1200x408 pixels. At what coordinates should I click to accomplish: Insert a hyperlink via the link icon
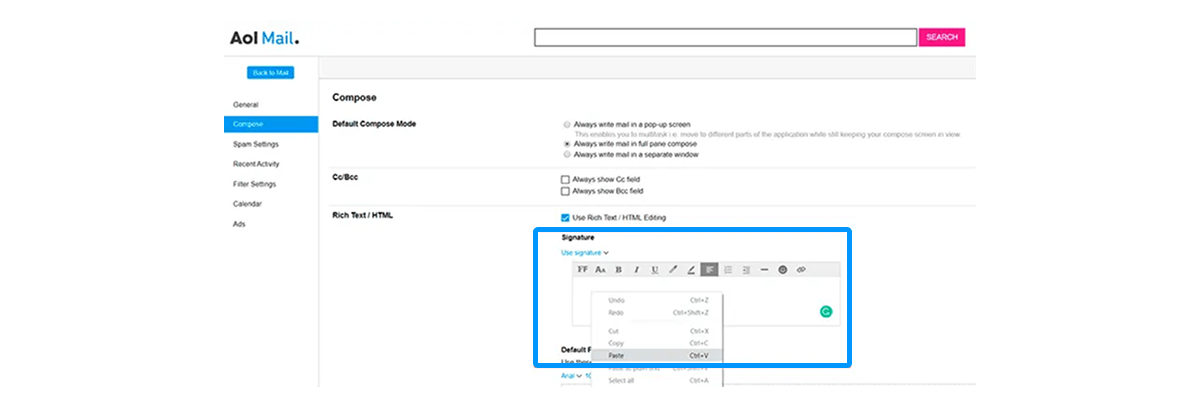pyautogui.click(x=801, y=270)
